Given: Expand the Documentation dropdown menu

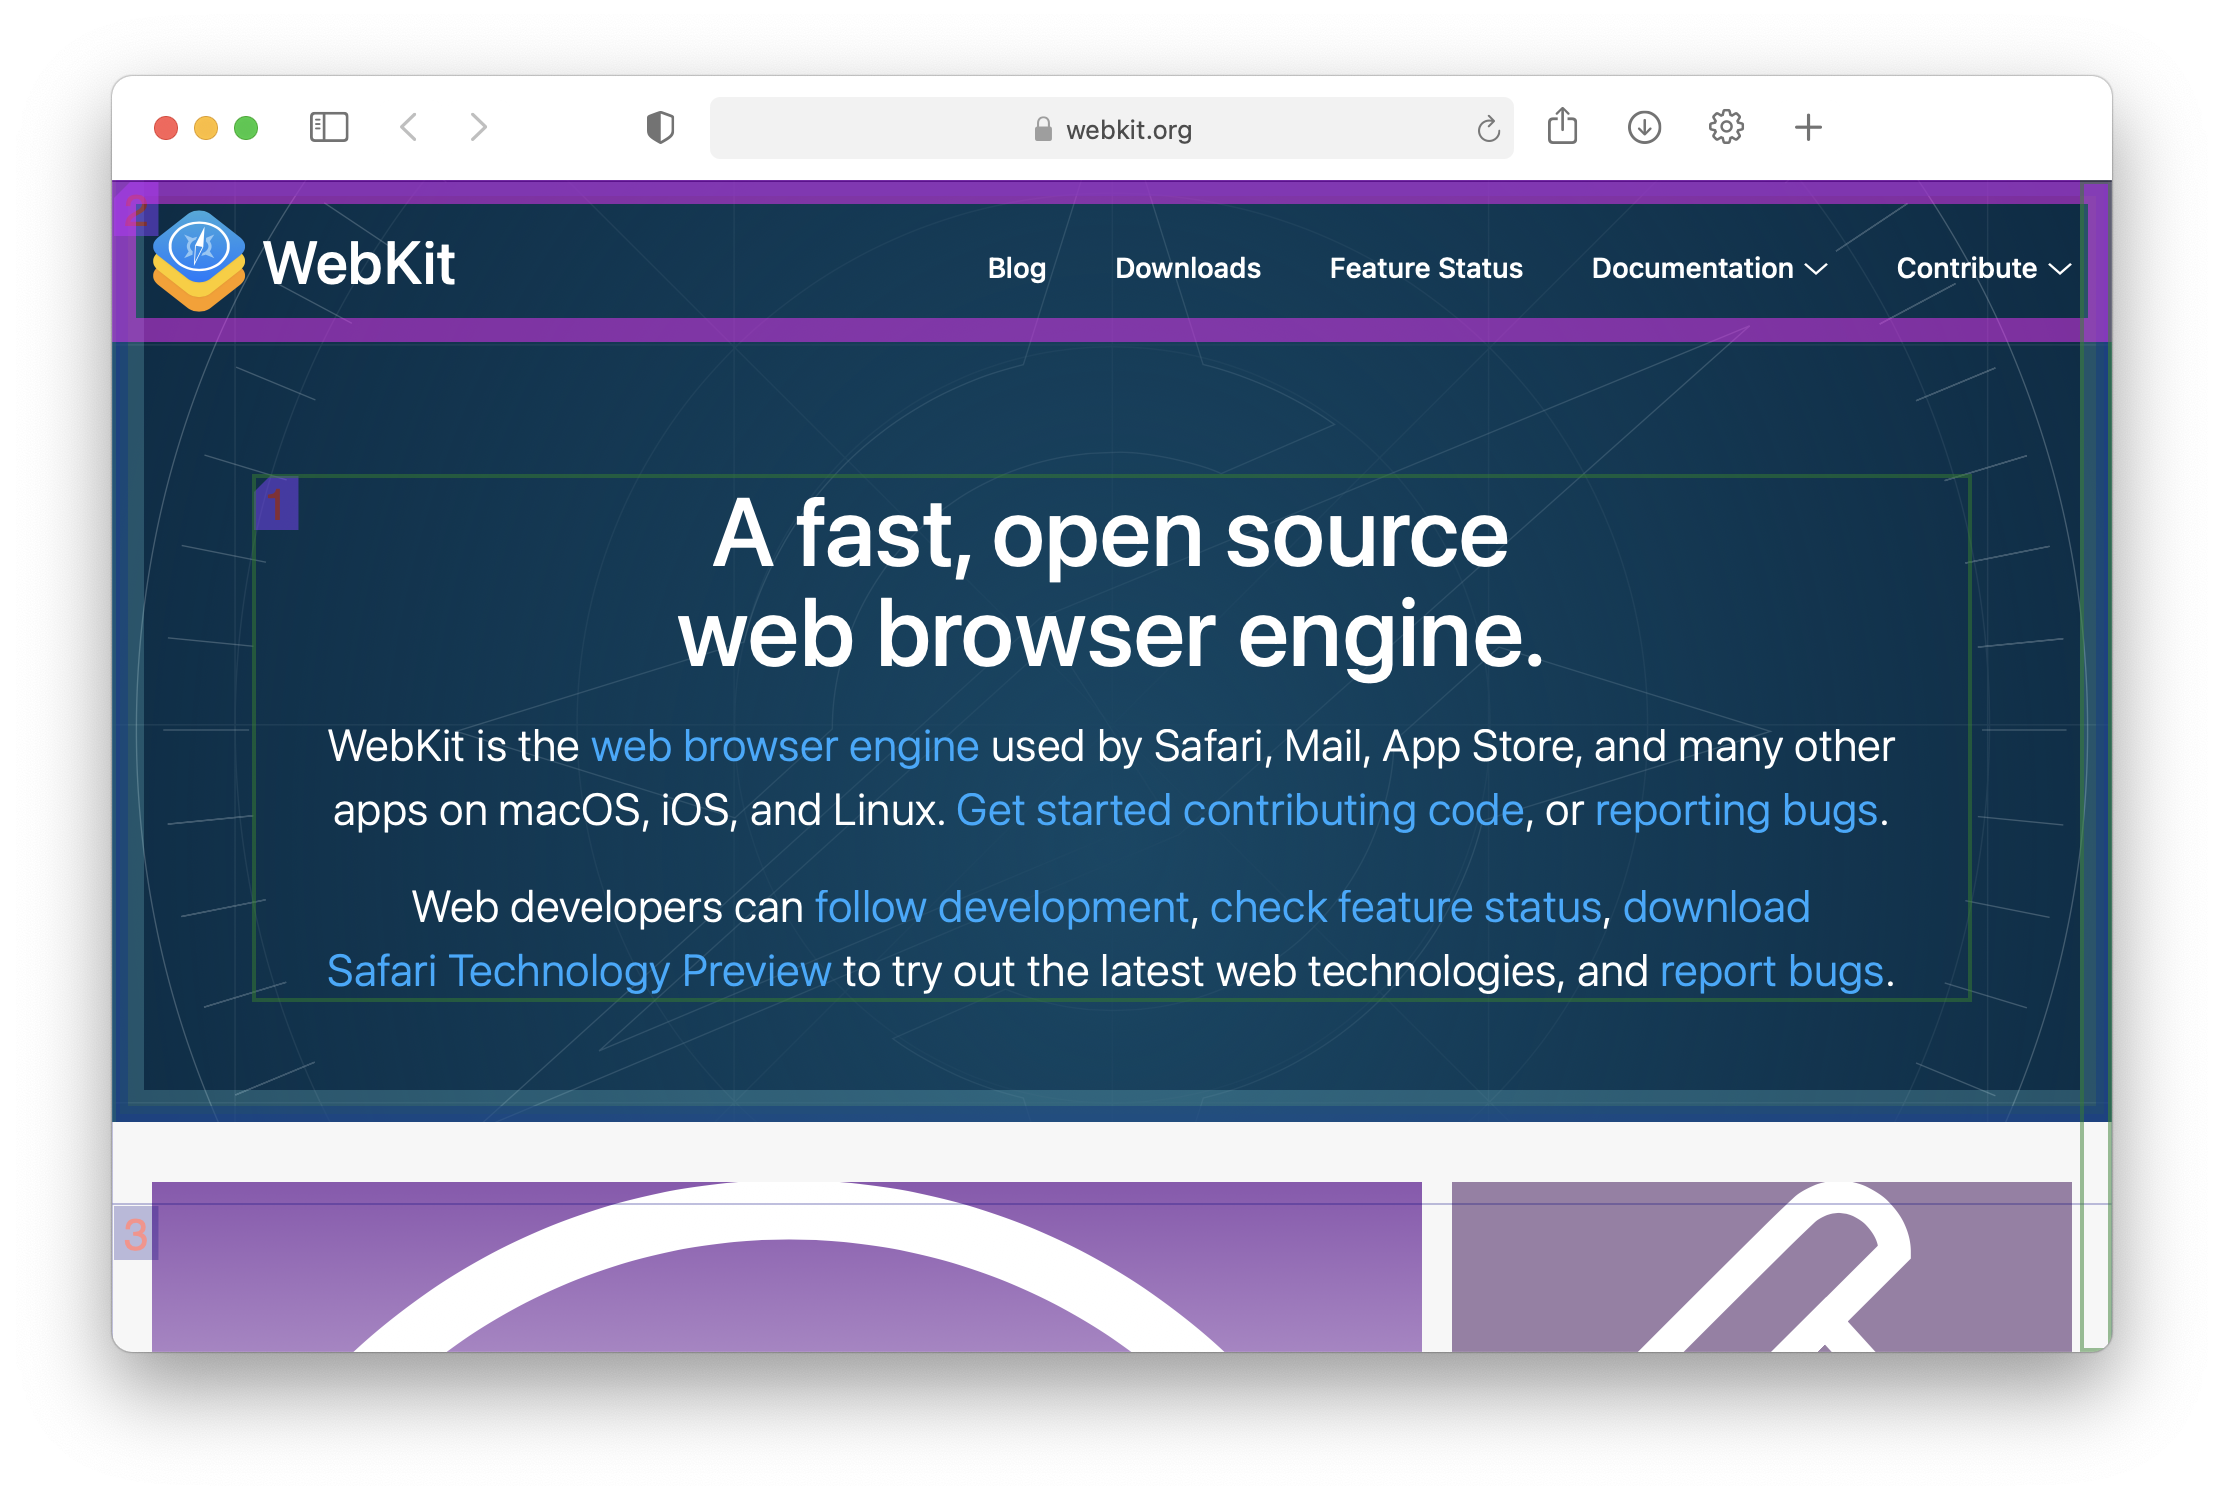Looking at the screenshot, I should 1709,268.
